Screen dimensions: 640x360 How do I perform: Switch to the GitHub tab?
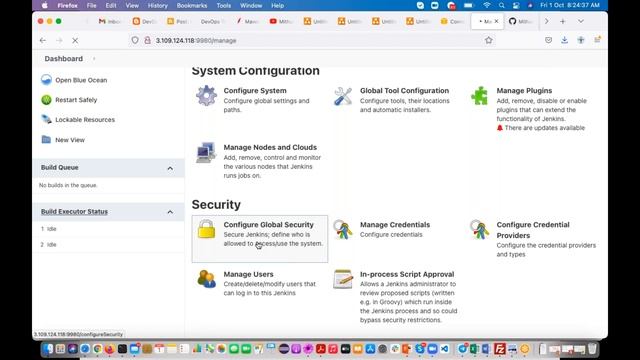pyautogui.click(x=520, y=21)
